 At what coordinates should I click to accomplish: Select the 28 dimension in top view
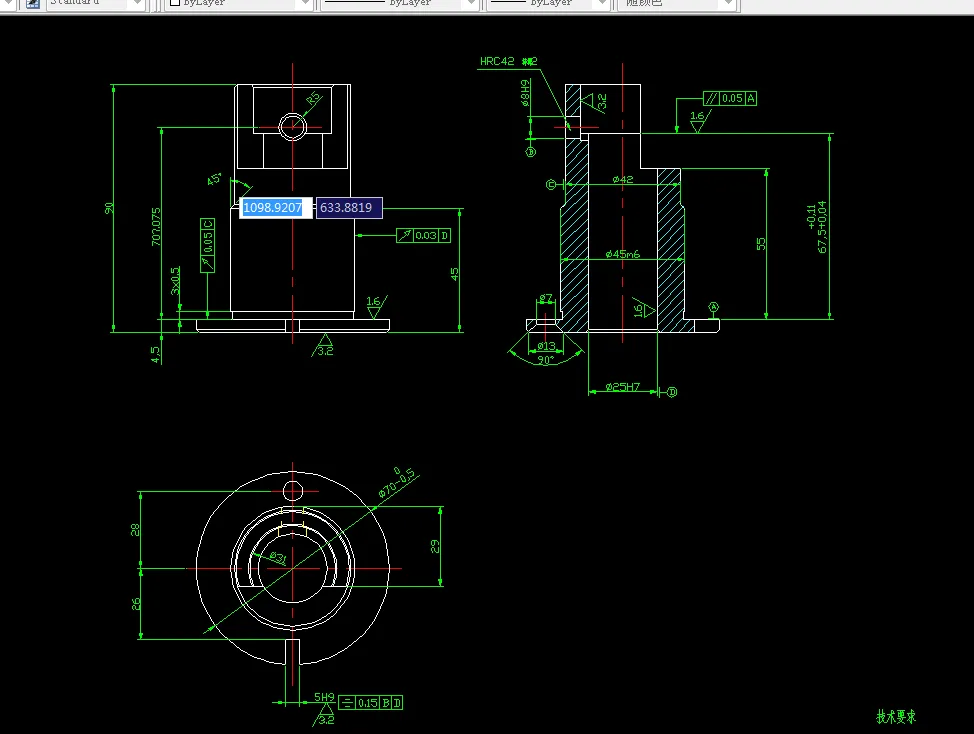pyautogui.click(x=135, y=530)
